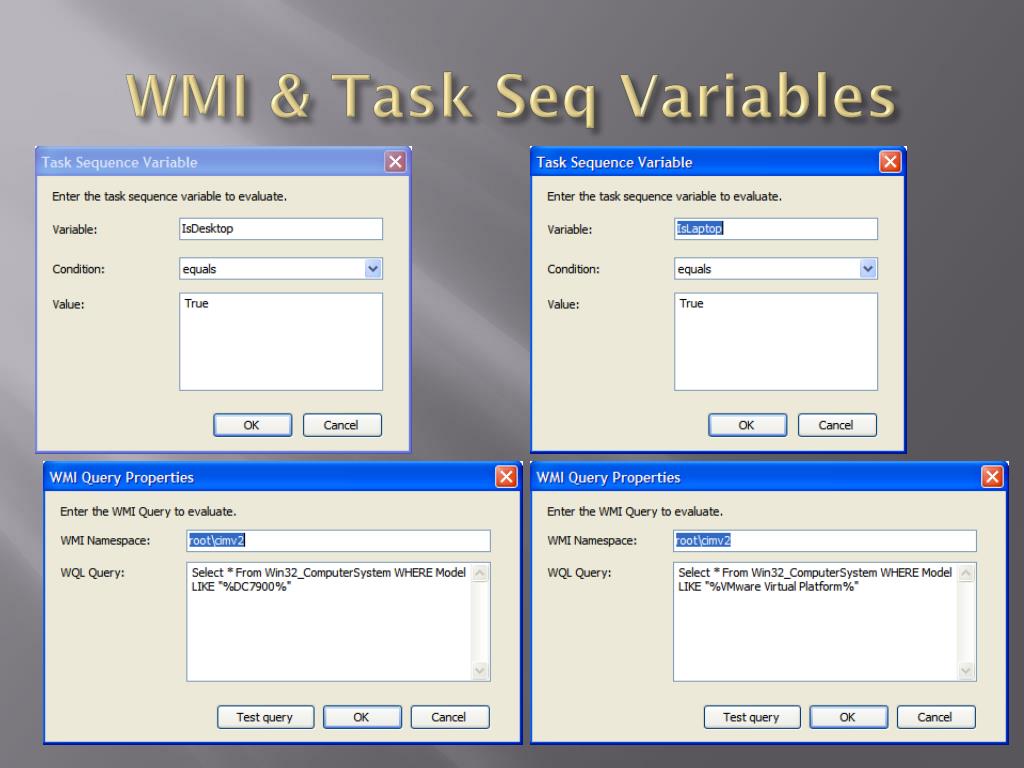Test query for VMware Virtual Platform query

pos(752,717)
